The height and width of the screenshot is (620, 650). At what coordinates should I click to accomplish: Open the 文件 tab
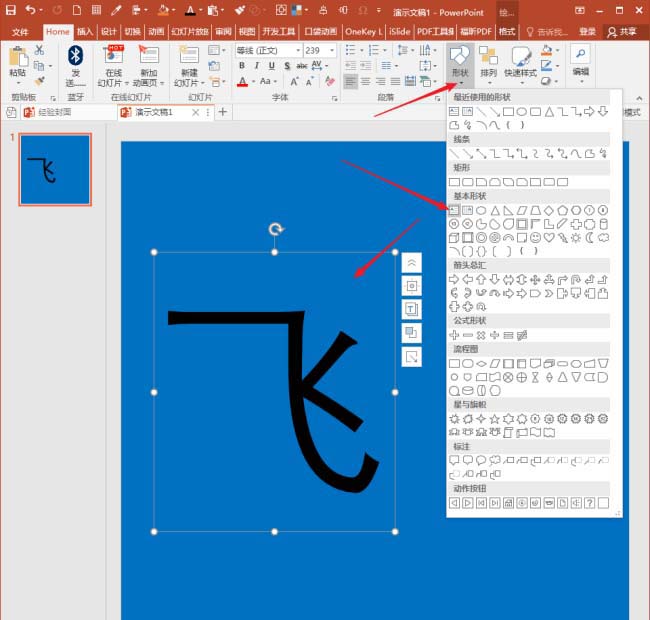(20, 32)
